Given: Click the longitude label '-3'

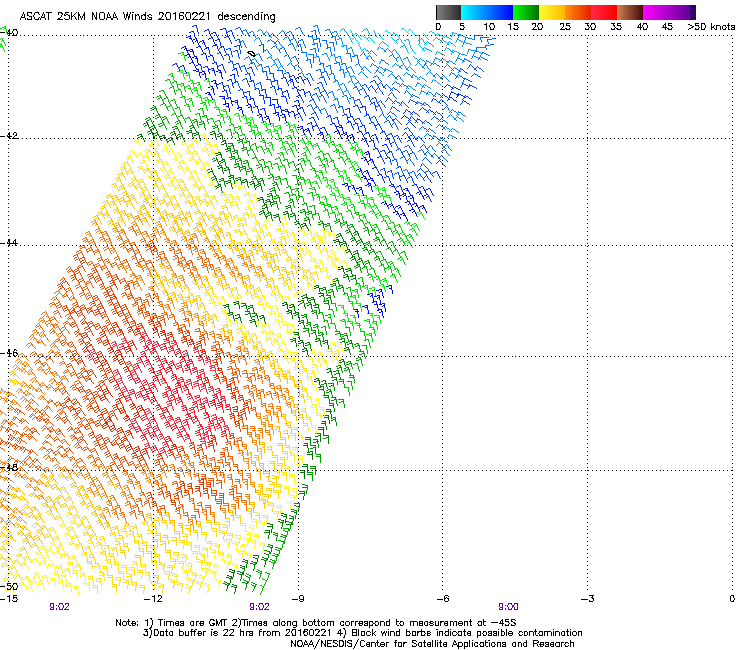Looking at the screenshot, I should 587,599.
